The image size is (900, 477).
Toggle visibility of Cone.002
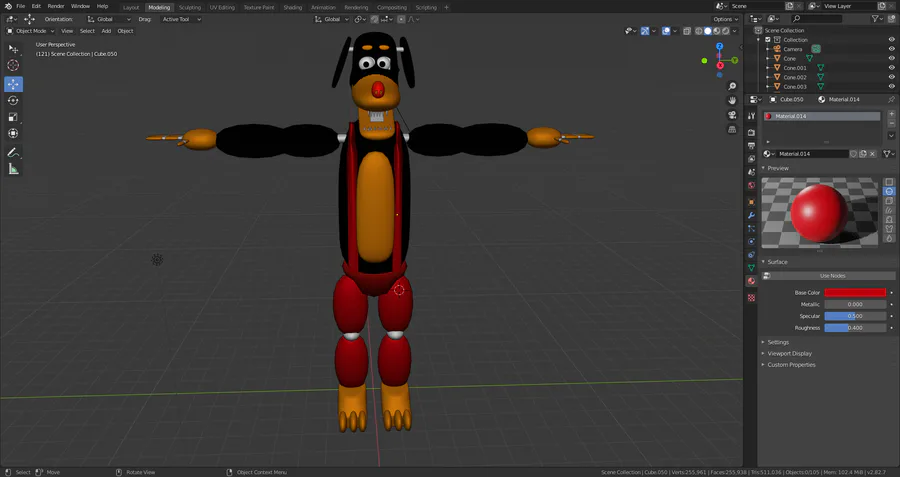tap(891, 77)
